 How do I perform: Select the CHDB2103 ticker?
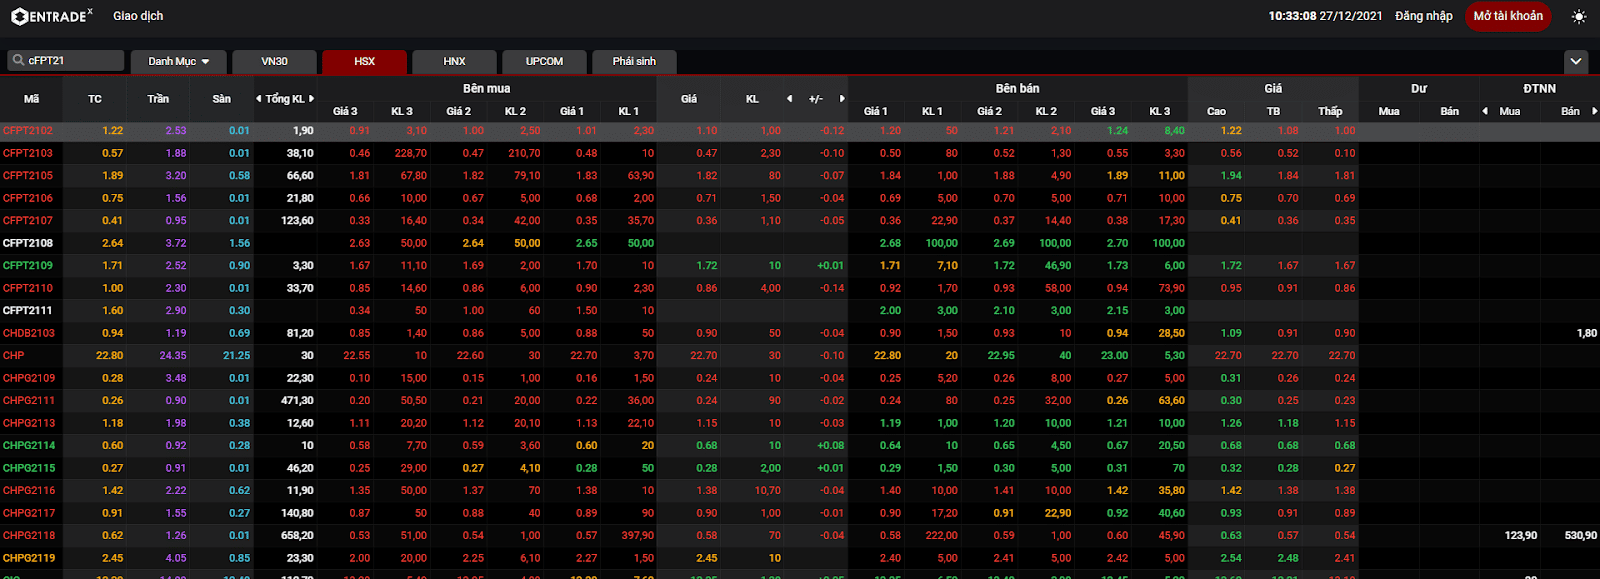point(29,333)
